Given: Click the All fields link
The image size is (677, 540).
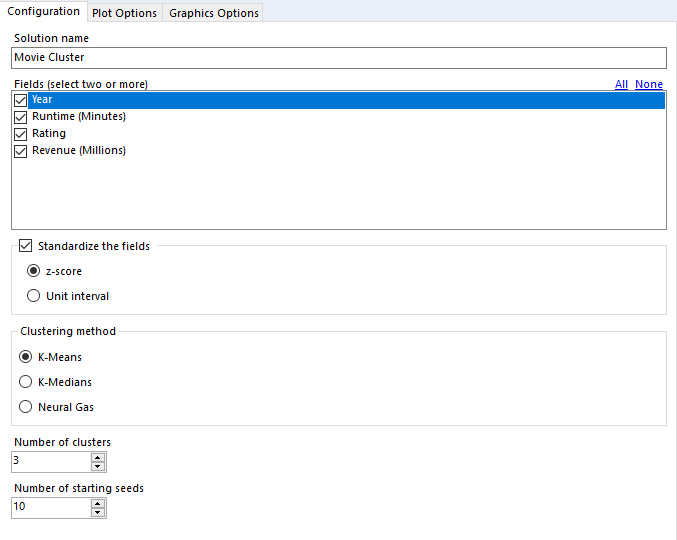Looking at the screenshot, I should (621, 84).
